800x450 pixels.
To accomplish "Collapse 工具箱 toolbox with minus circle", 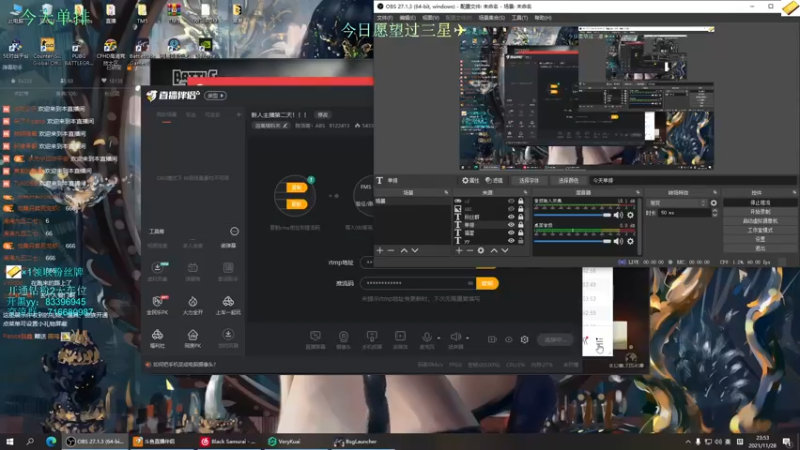I will point(234,232).
